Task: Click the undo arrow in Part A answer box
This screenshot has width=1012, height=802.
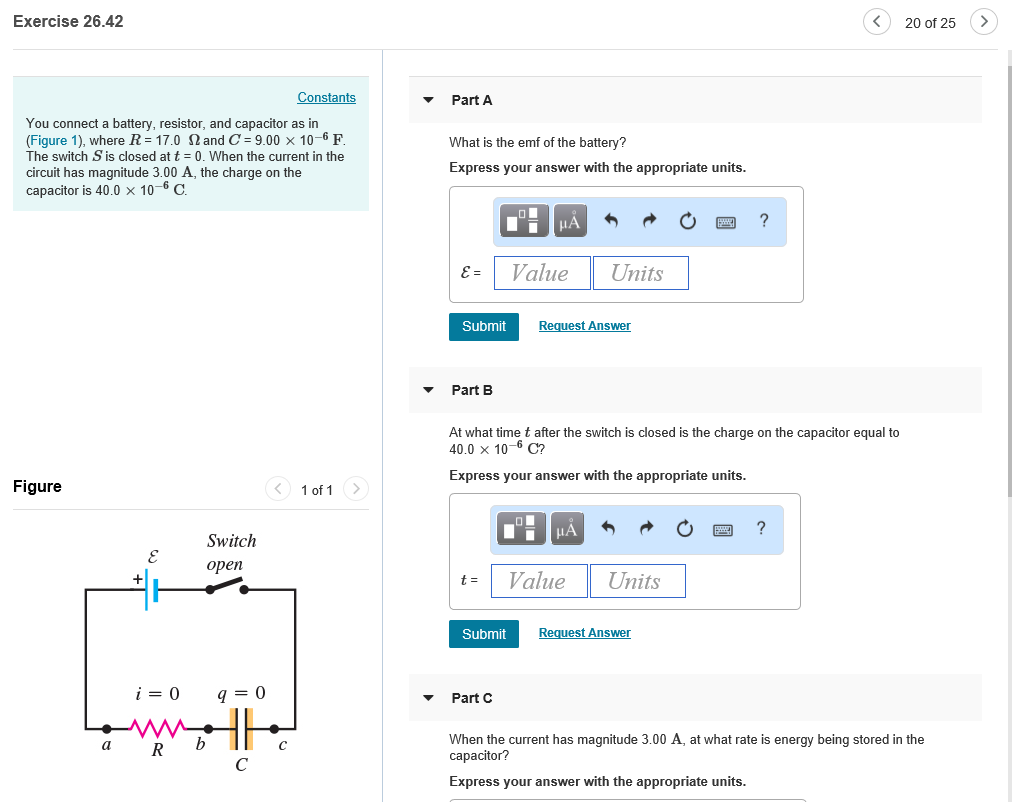Action: [611, 220]
